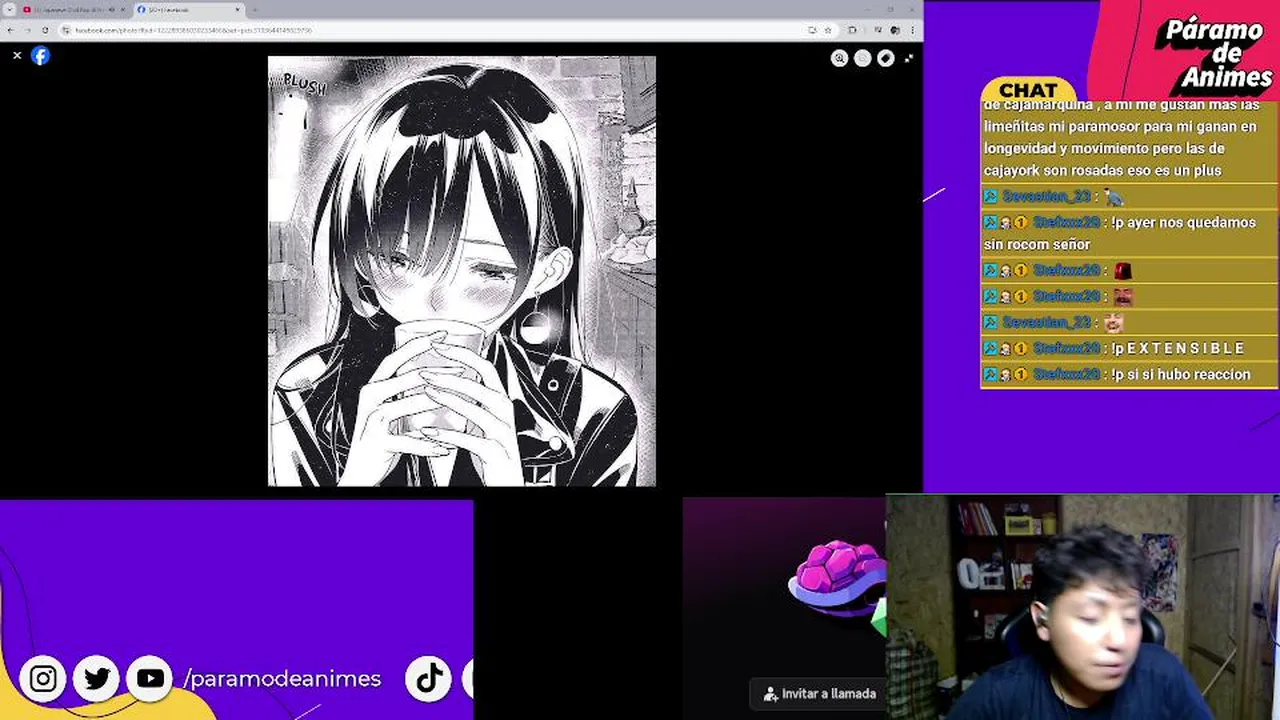Click the /paramodeanimes handle text
This screenshot has width=1280, height=720.
(x=282, y=679)
